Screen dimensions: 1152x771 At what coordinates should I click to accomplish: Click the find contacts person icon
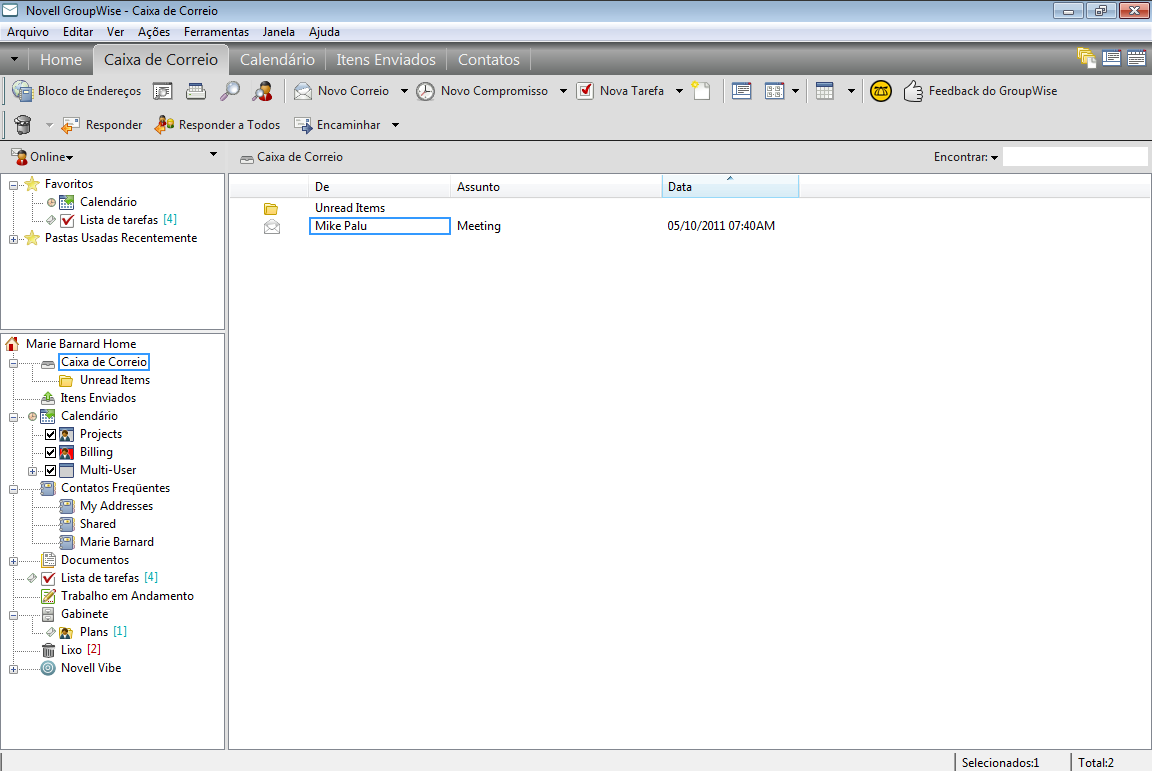point(262,91)
